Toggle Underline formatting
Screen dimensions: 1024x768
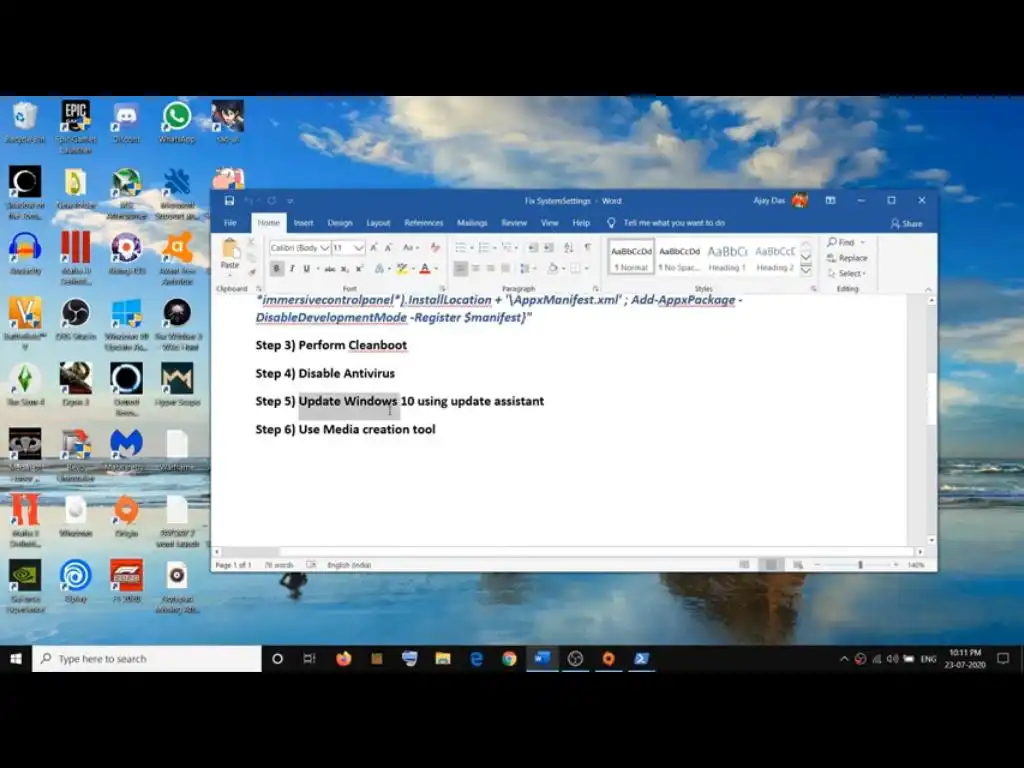pos(306,268)
